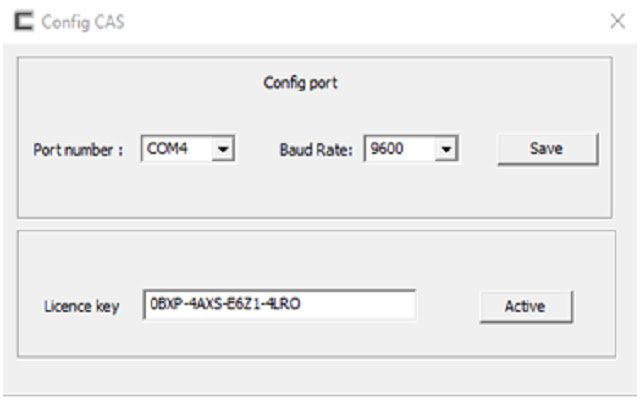This screenshot has width=640, height=400.
Task: Focus the Licence key input field
Action: [x=280, y=304]
